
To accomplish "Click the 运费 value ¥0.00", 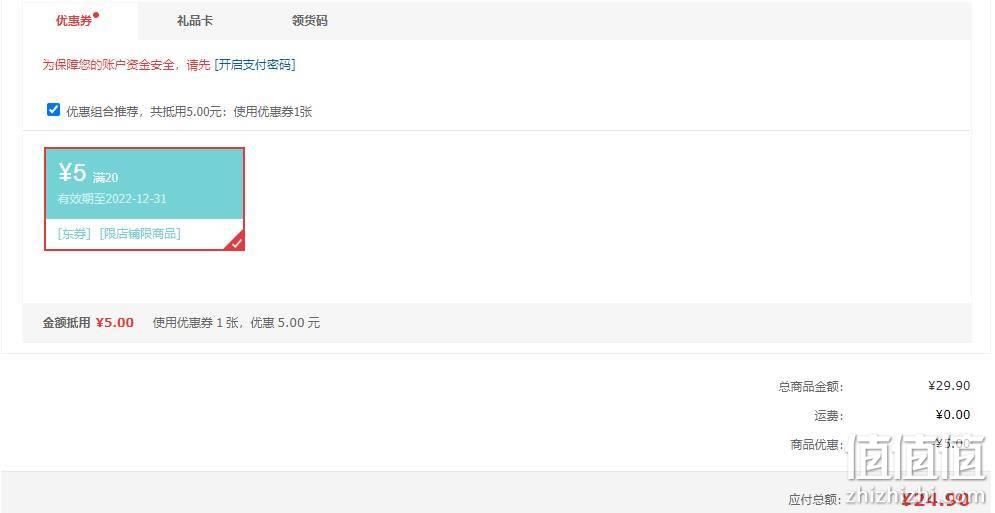I will [952, 415].
